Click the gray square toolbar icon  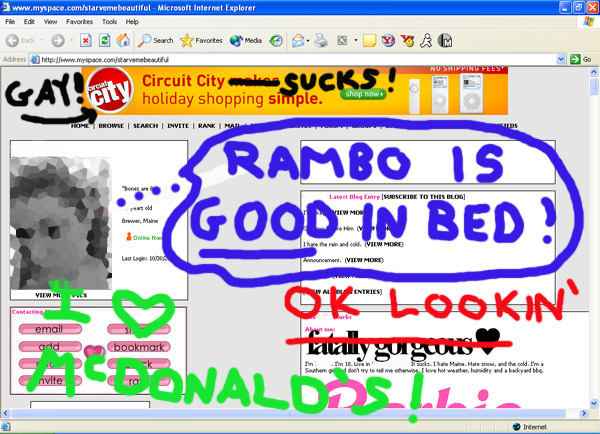click(342, 40)
